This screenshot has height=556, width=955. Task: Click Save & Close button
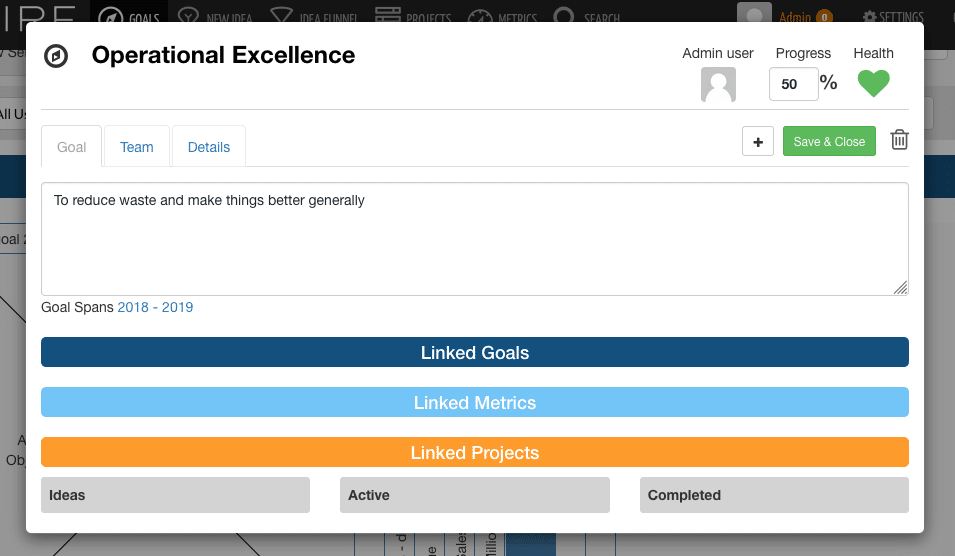[829, 141]
